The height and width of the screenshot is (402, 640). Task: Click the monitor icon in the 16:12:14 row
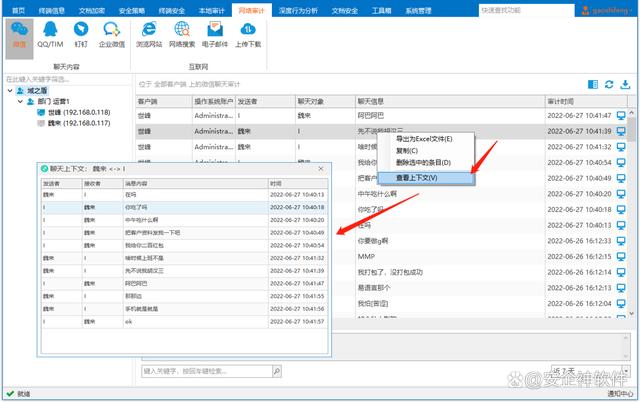tap(621, 272)
